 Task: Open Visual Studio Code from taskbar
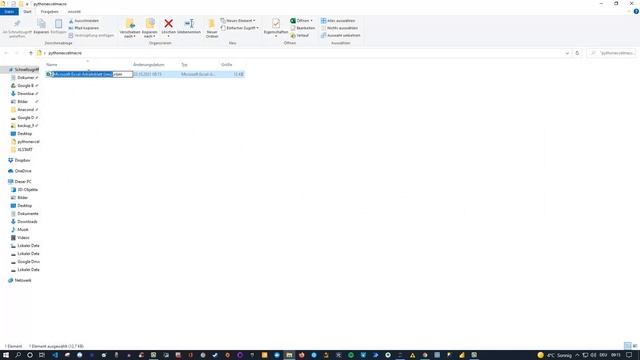tap(55, 355)
